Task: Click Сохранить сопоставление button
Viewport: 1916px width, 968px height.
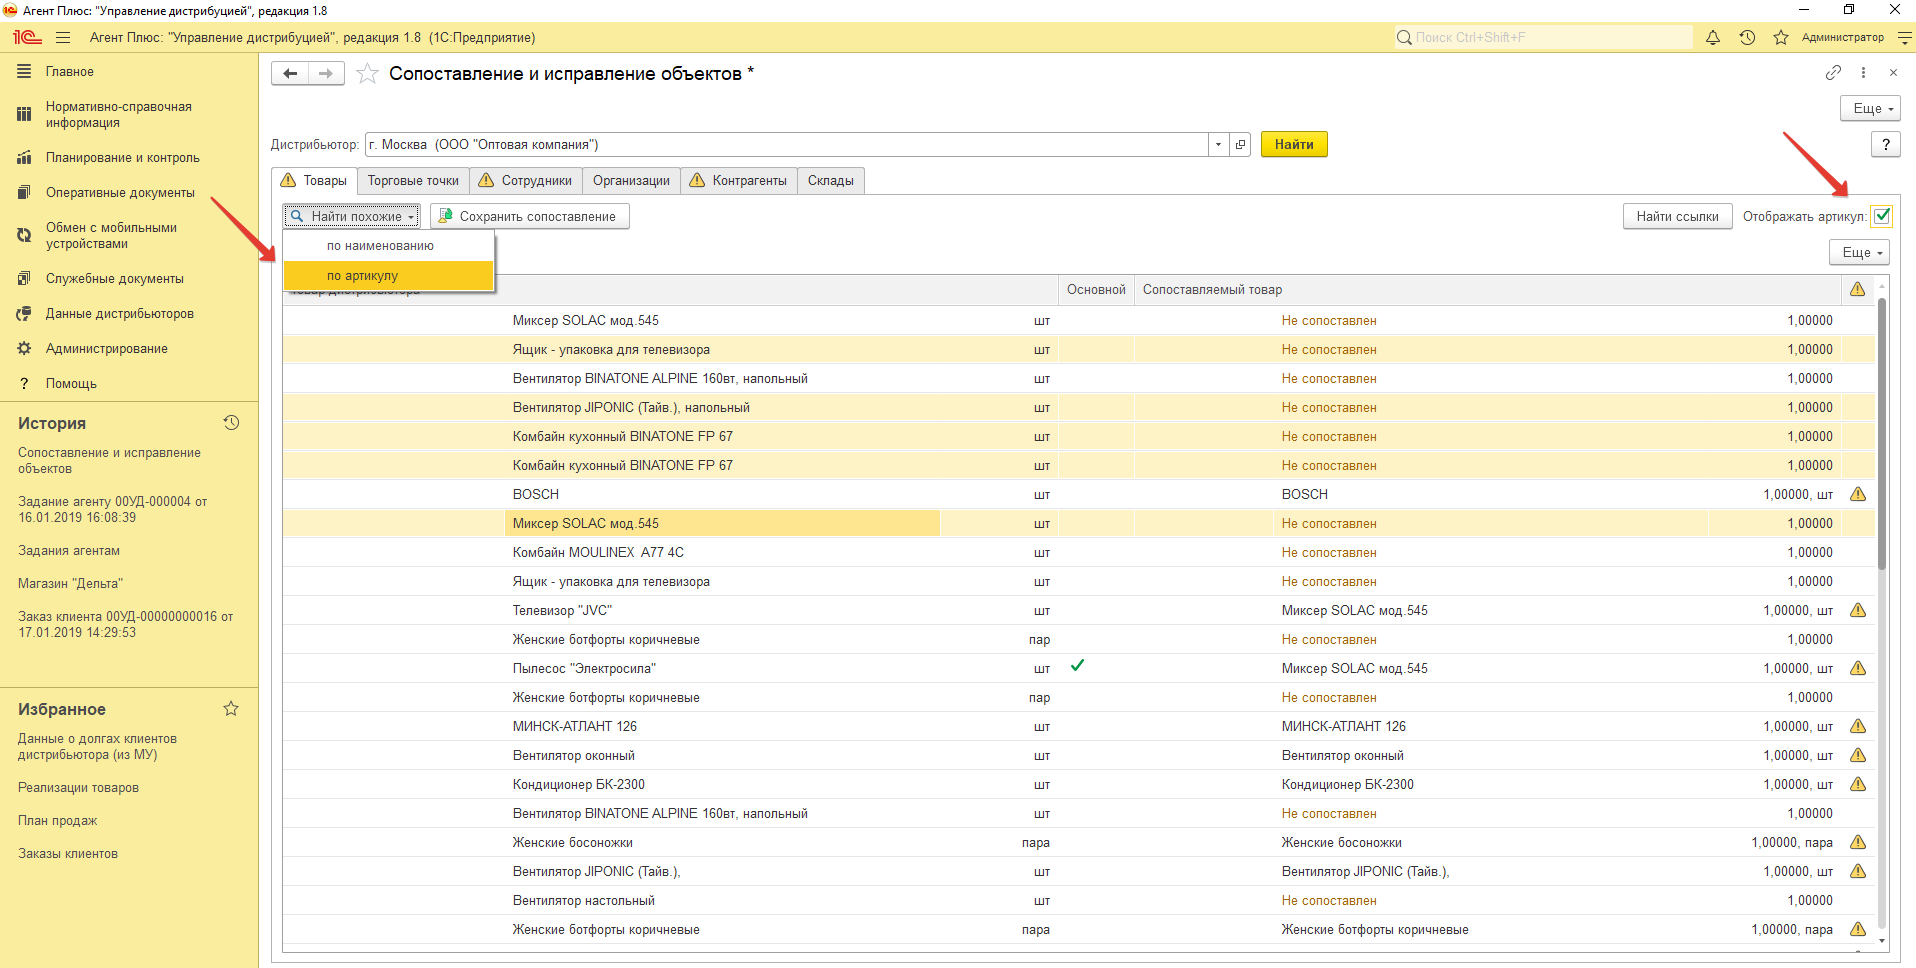Action: coord(530,216)
